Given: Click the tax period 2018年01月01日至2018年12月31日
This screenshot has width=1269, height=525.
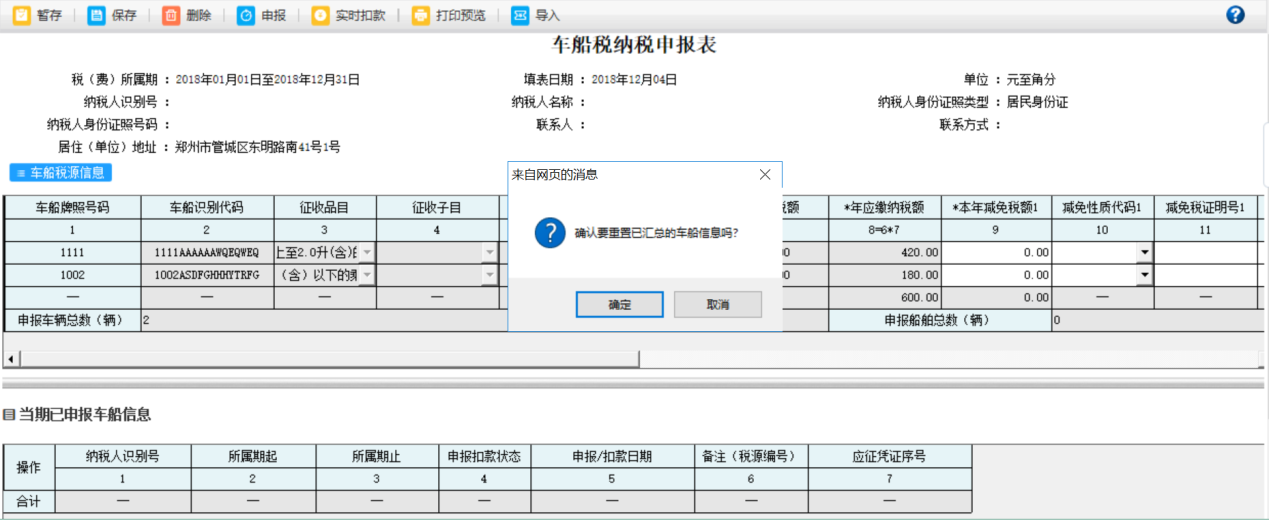Looking at the screenshot, I should click(x=267, y=79).
